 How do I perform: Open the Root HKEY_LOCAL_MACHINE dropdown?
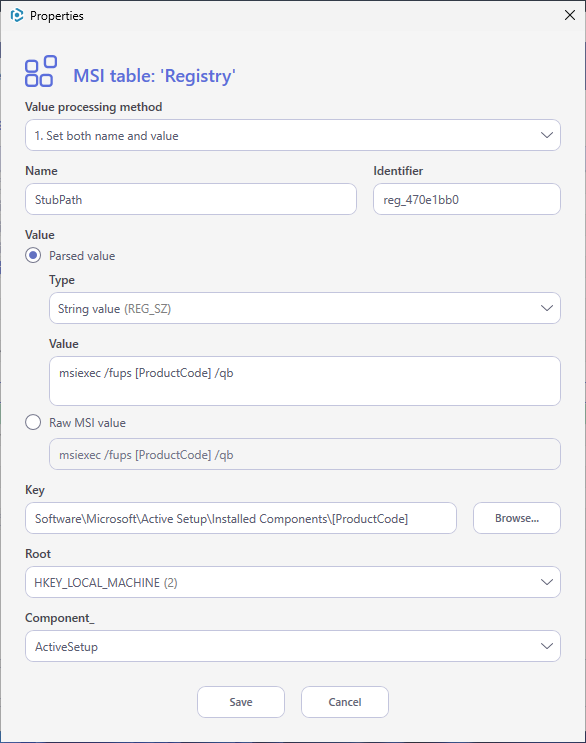(x=293, y=582)
